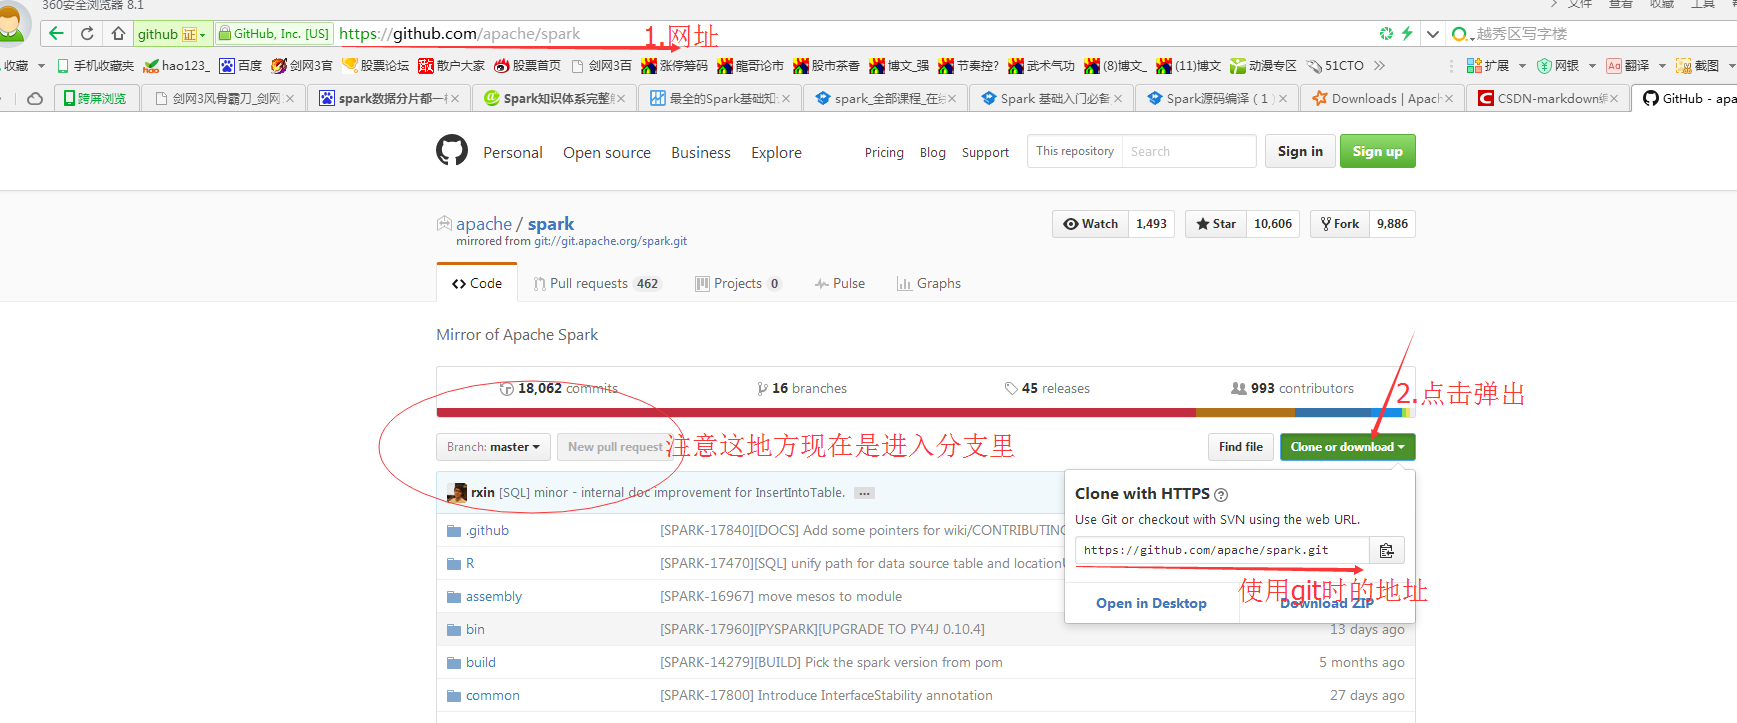Click the repository language bar
Viewport: 1737px width, 723px height.
925,412
